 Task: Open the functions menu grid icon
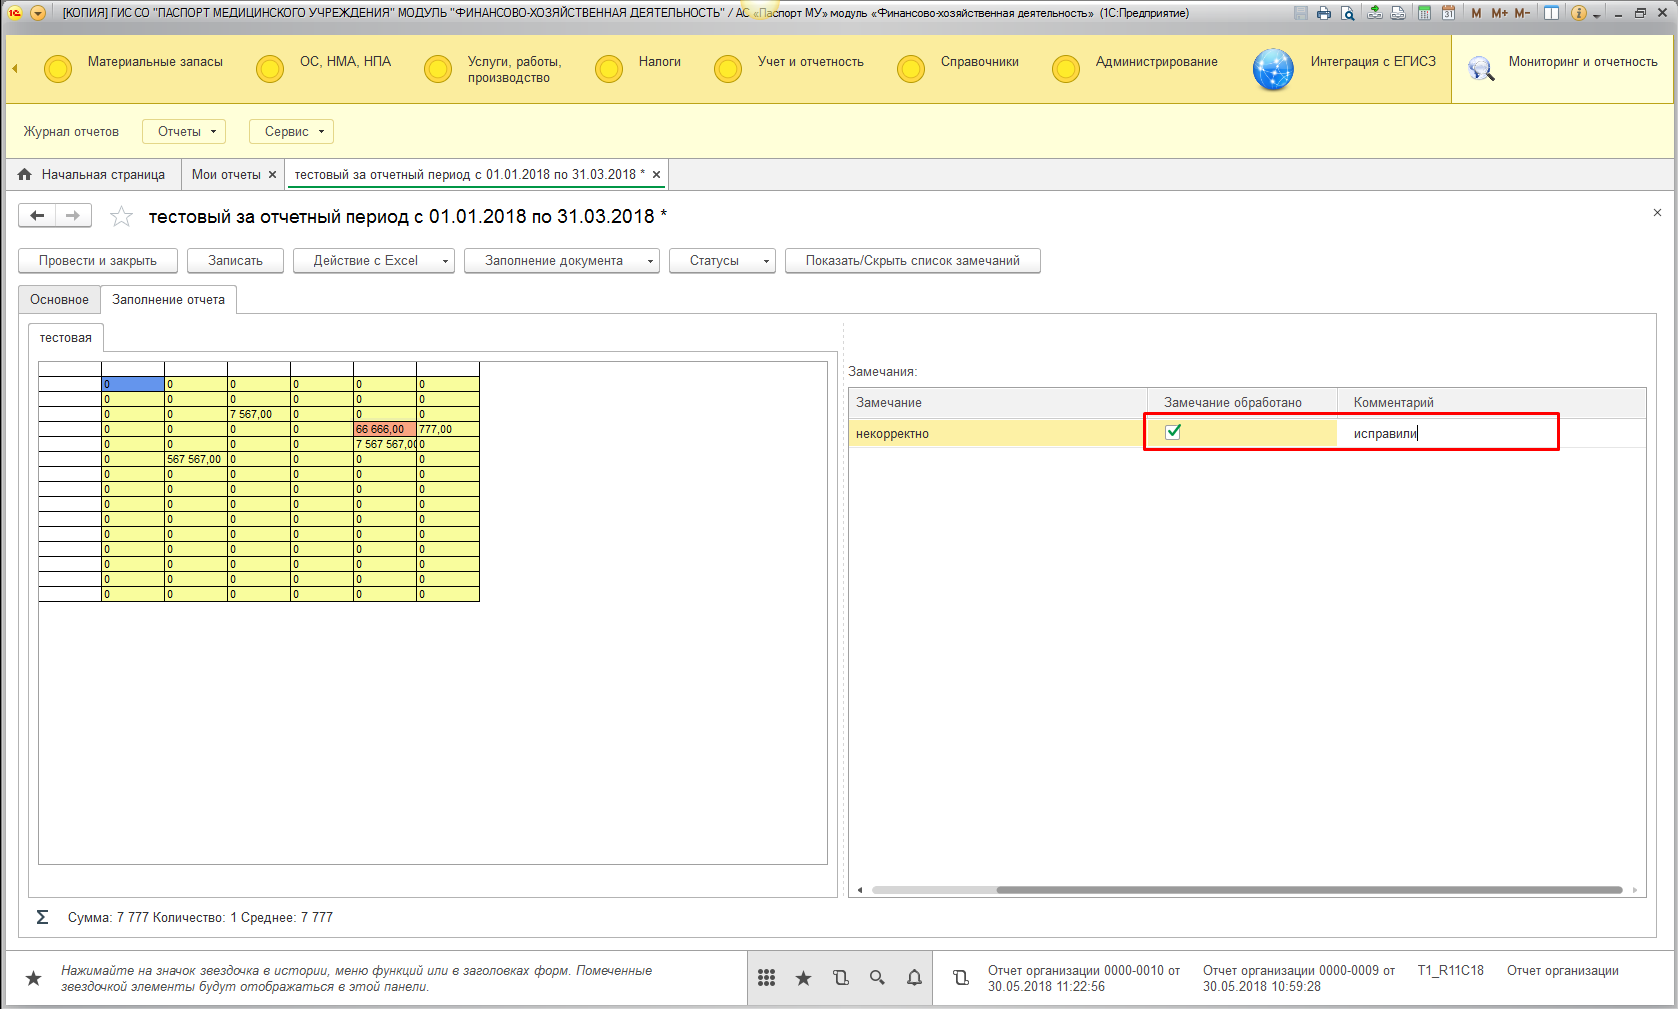tap(766, 978)
